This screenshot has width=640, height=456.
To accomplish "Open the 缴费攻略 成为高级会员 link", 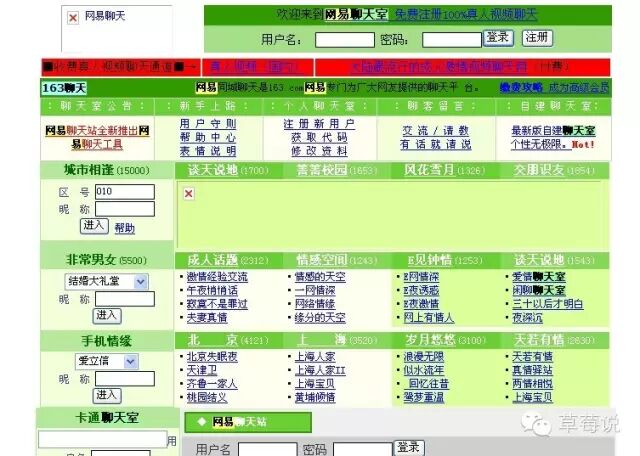I will pos(554,87).
